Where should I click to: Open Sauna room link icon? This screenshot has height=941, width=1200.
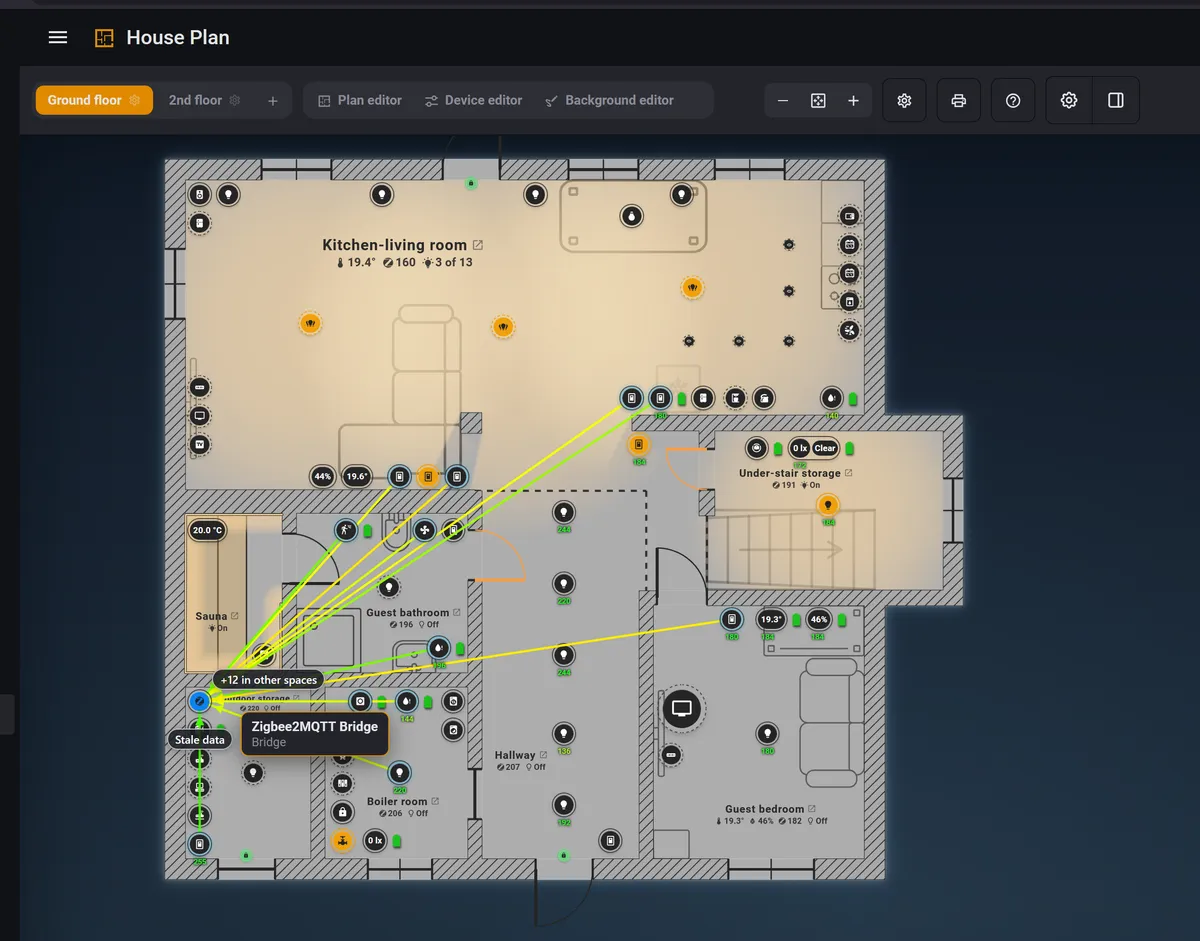click(235, 616)
